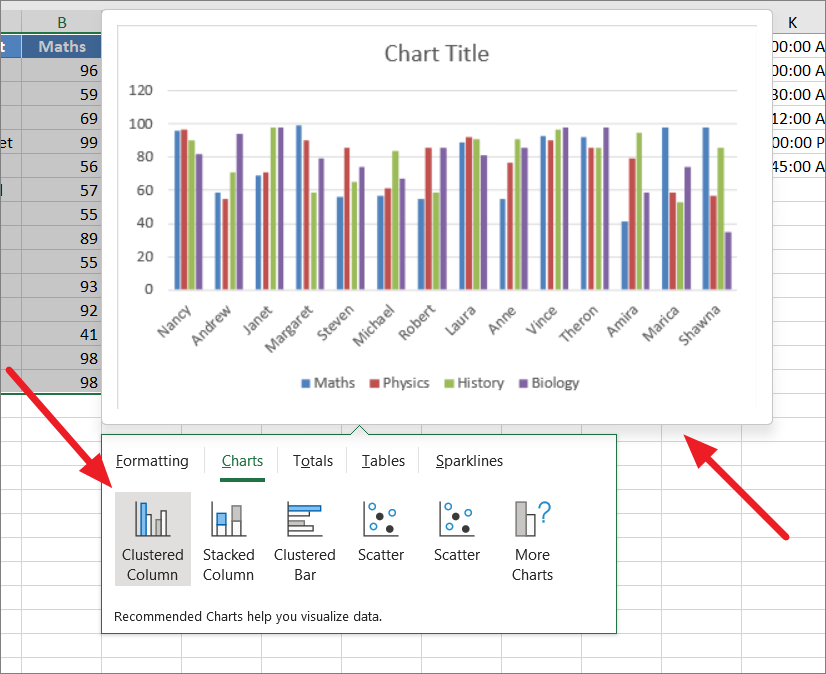
Task: Select the Charts tab
Action: [242, 461]
